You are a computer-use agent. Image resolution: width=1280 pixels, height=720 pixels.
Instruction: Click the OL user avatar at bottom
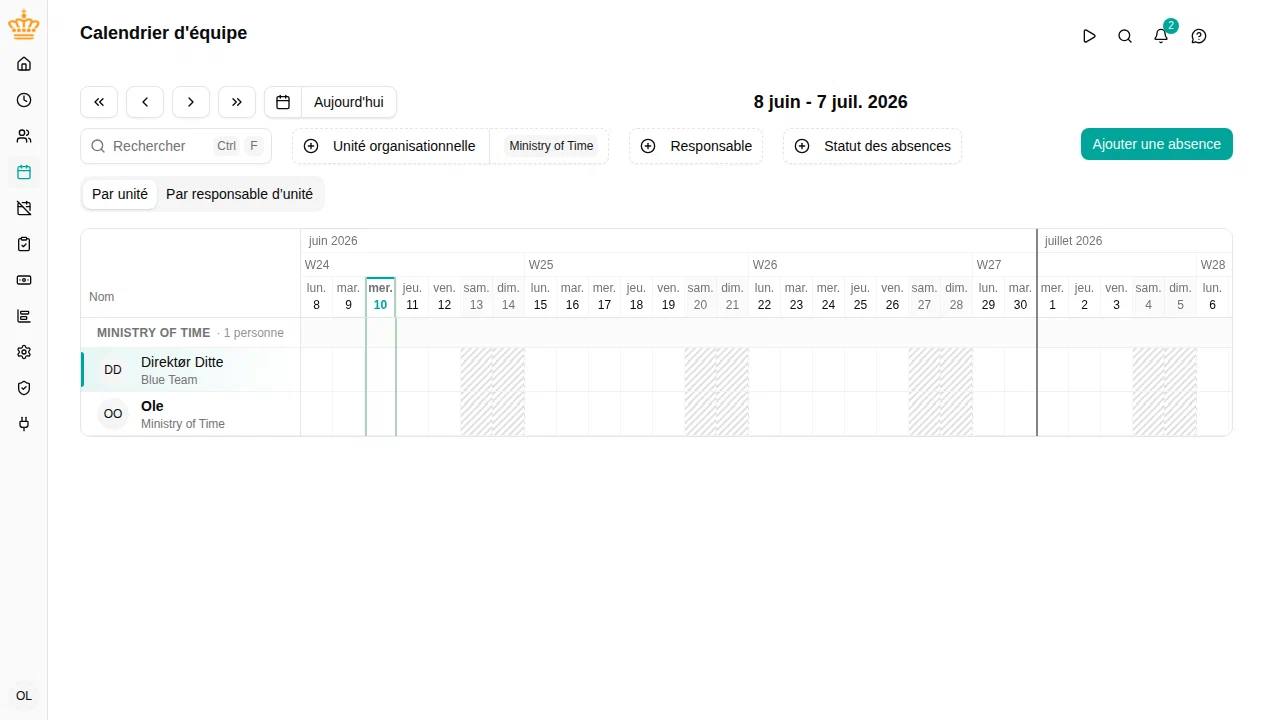(24, 696)
